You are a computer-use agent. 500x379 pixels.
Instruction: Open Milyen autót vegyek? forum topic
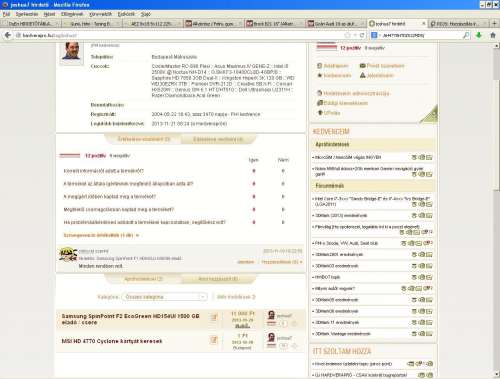(x=335, y=288)
